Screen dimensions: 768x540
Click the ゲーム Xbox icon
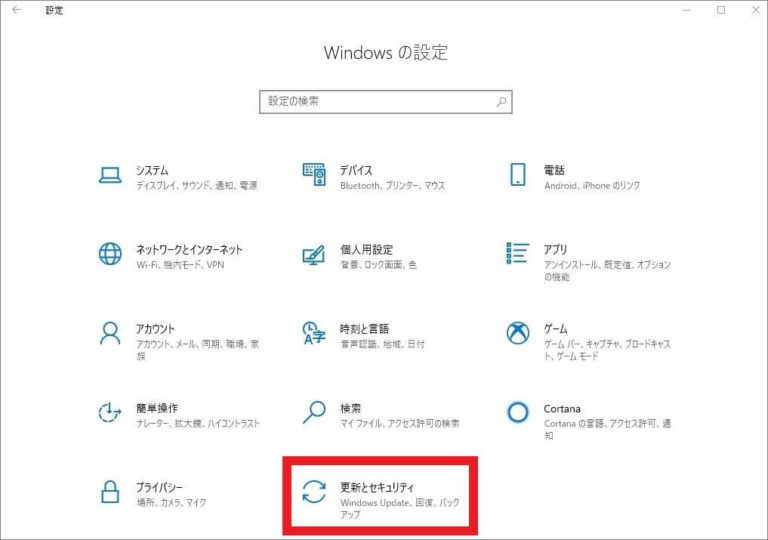tap(518, 333)
